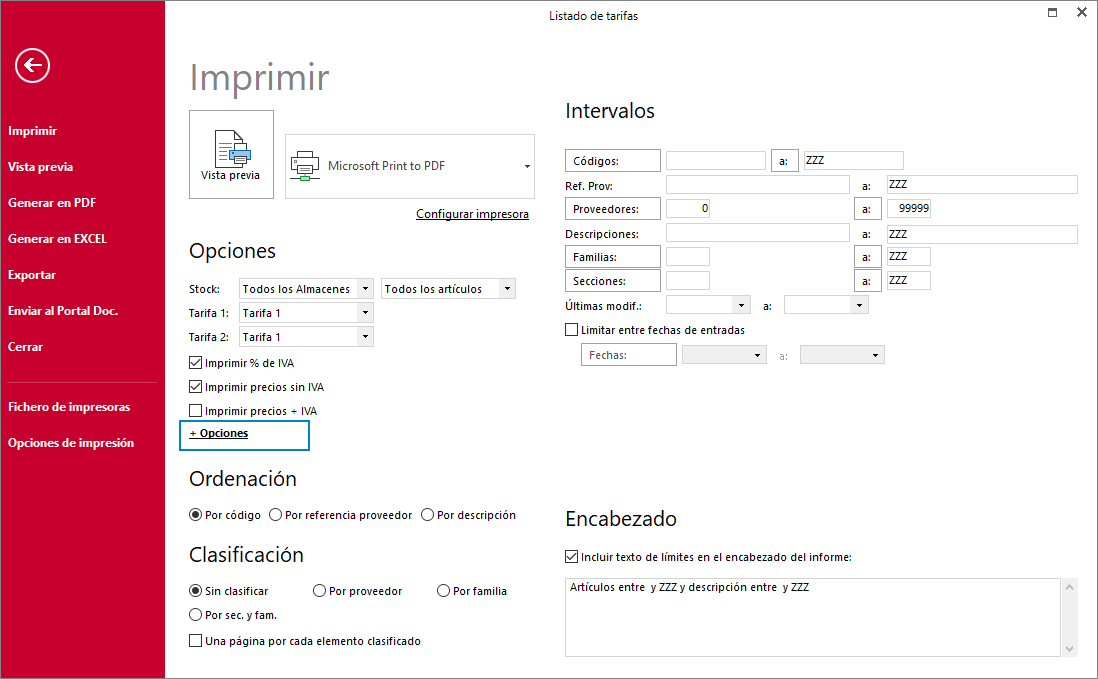Close the Listado de tarifas window
The image size is (1098, 679).
pyautogui.click(x=1081, y=13)
